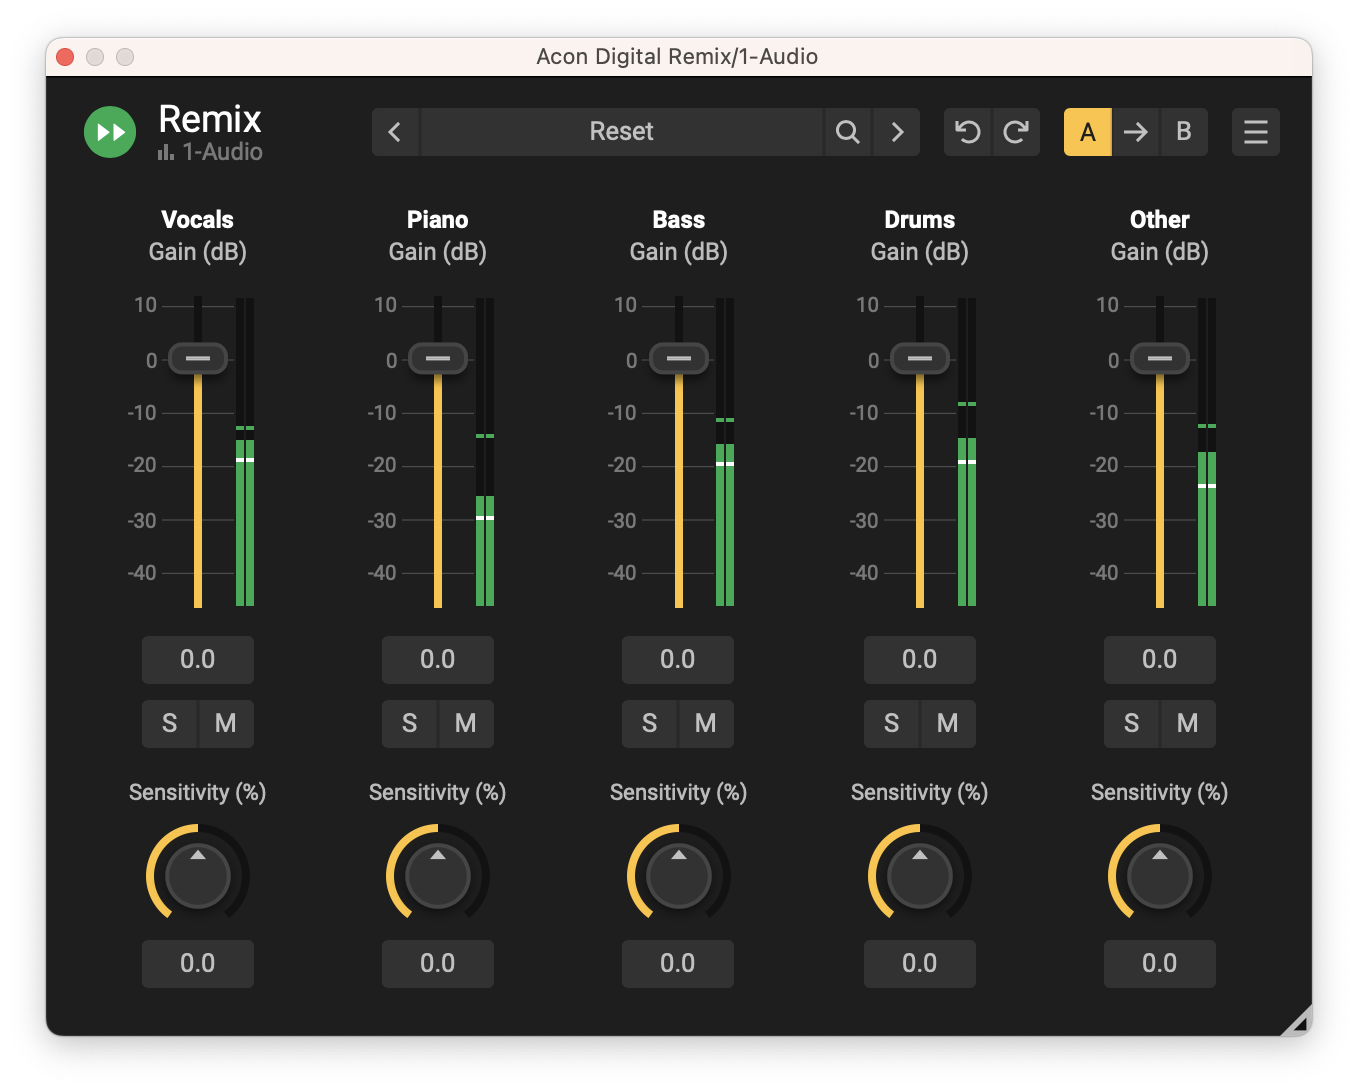Solo the Bass stem
Viewport: 1358px width, 1090px height.
click(650, 723)
